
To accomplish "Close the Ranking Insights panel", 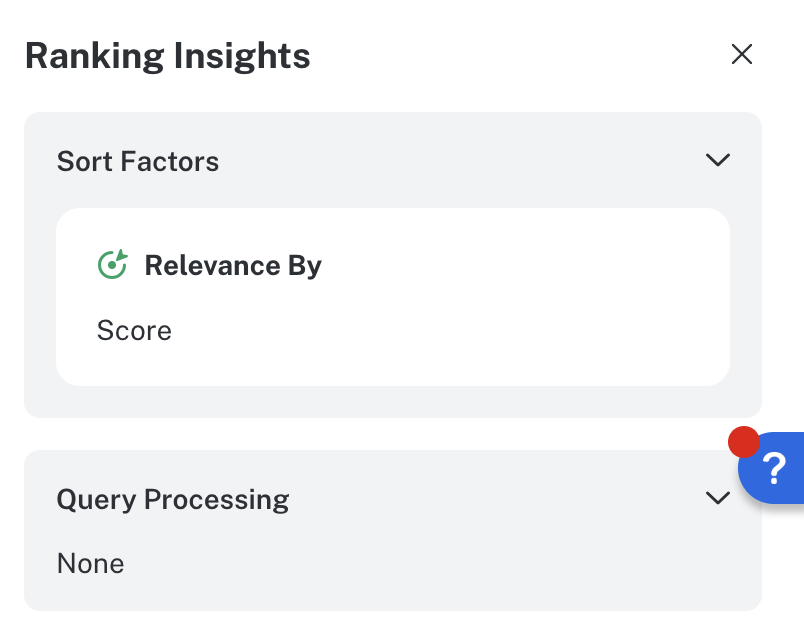I will point(742,54).
